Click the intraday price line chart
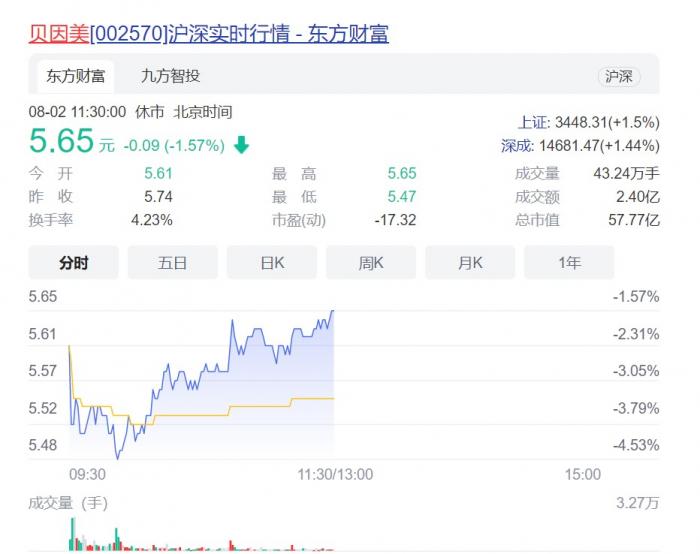Image resolution: width=700 pixels, height=554 pixels. [x=201, y=384]
